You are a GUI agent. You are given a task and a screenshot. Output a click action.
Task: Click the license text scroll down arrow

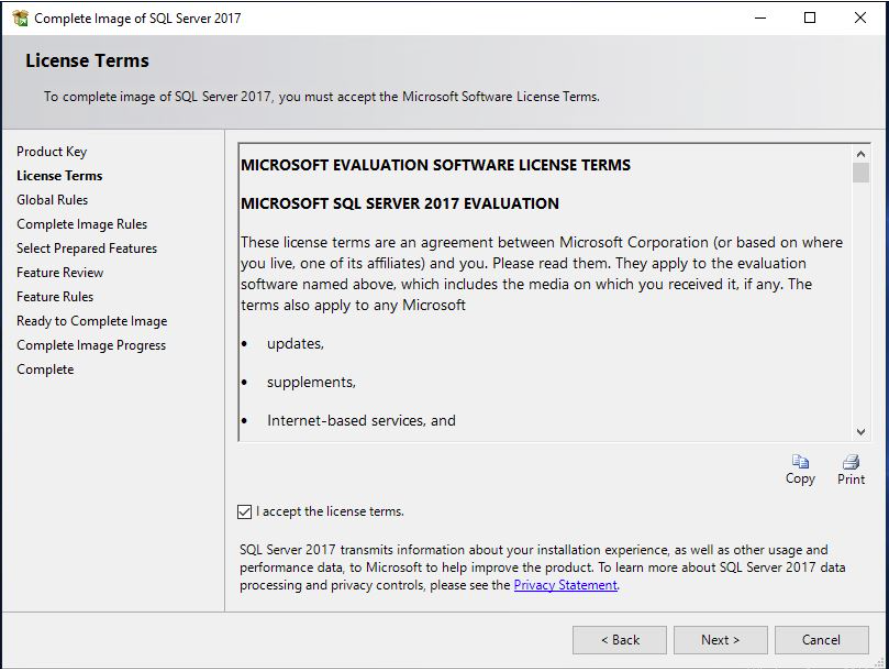[x=861, y=432]
